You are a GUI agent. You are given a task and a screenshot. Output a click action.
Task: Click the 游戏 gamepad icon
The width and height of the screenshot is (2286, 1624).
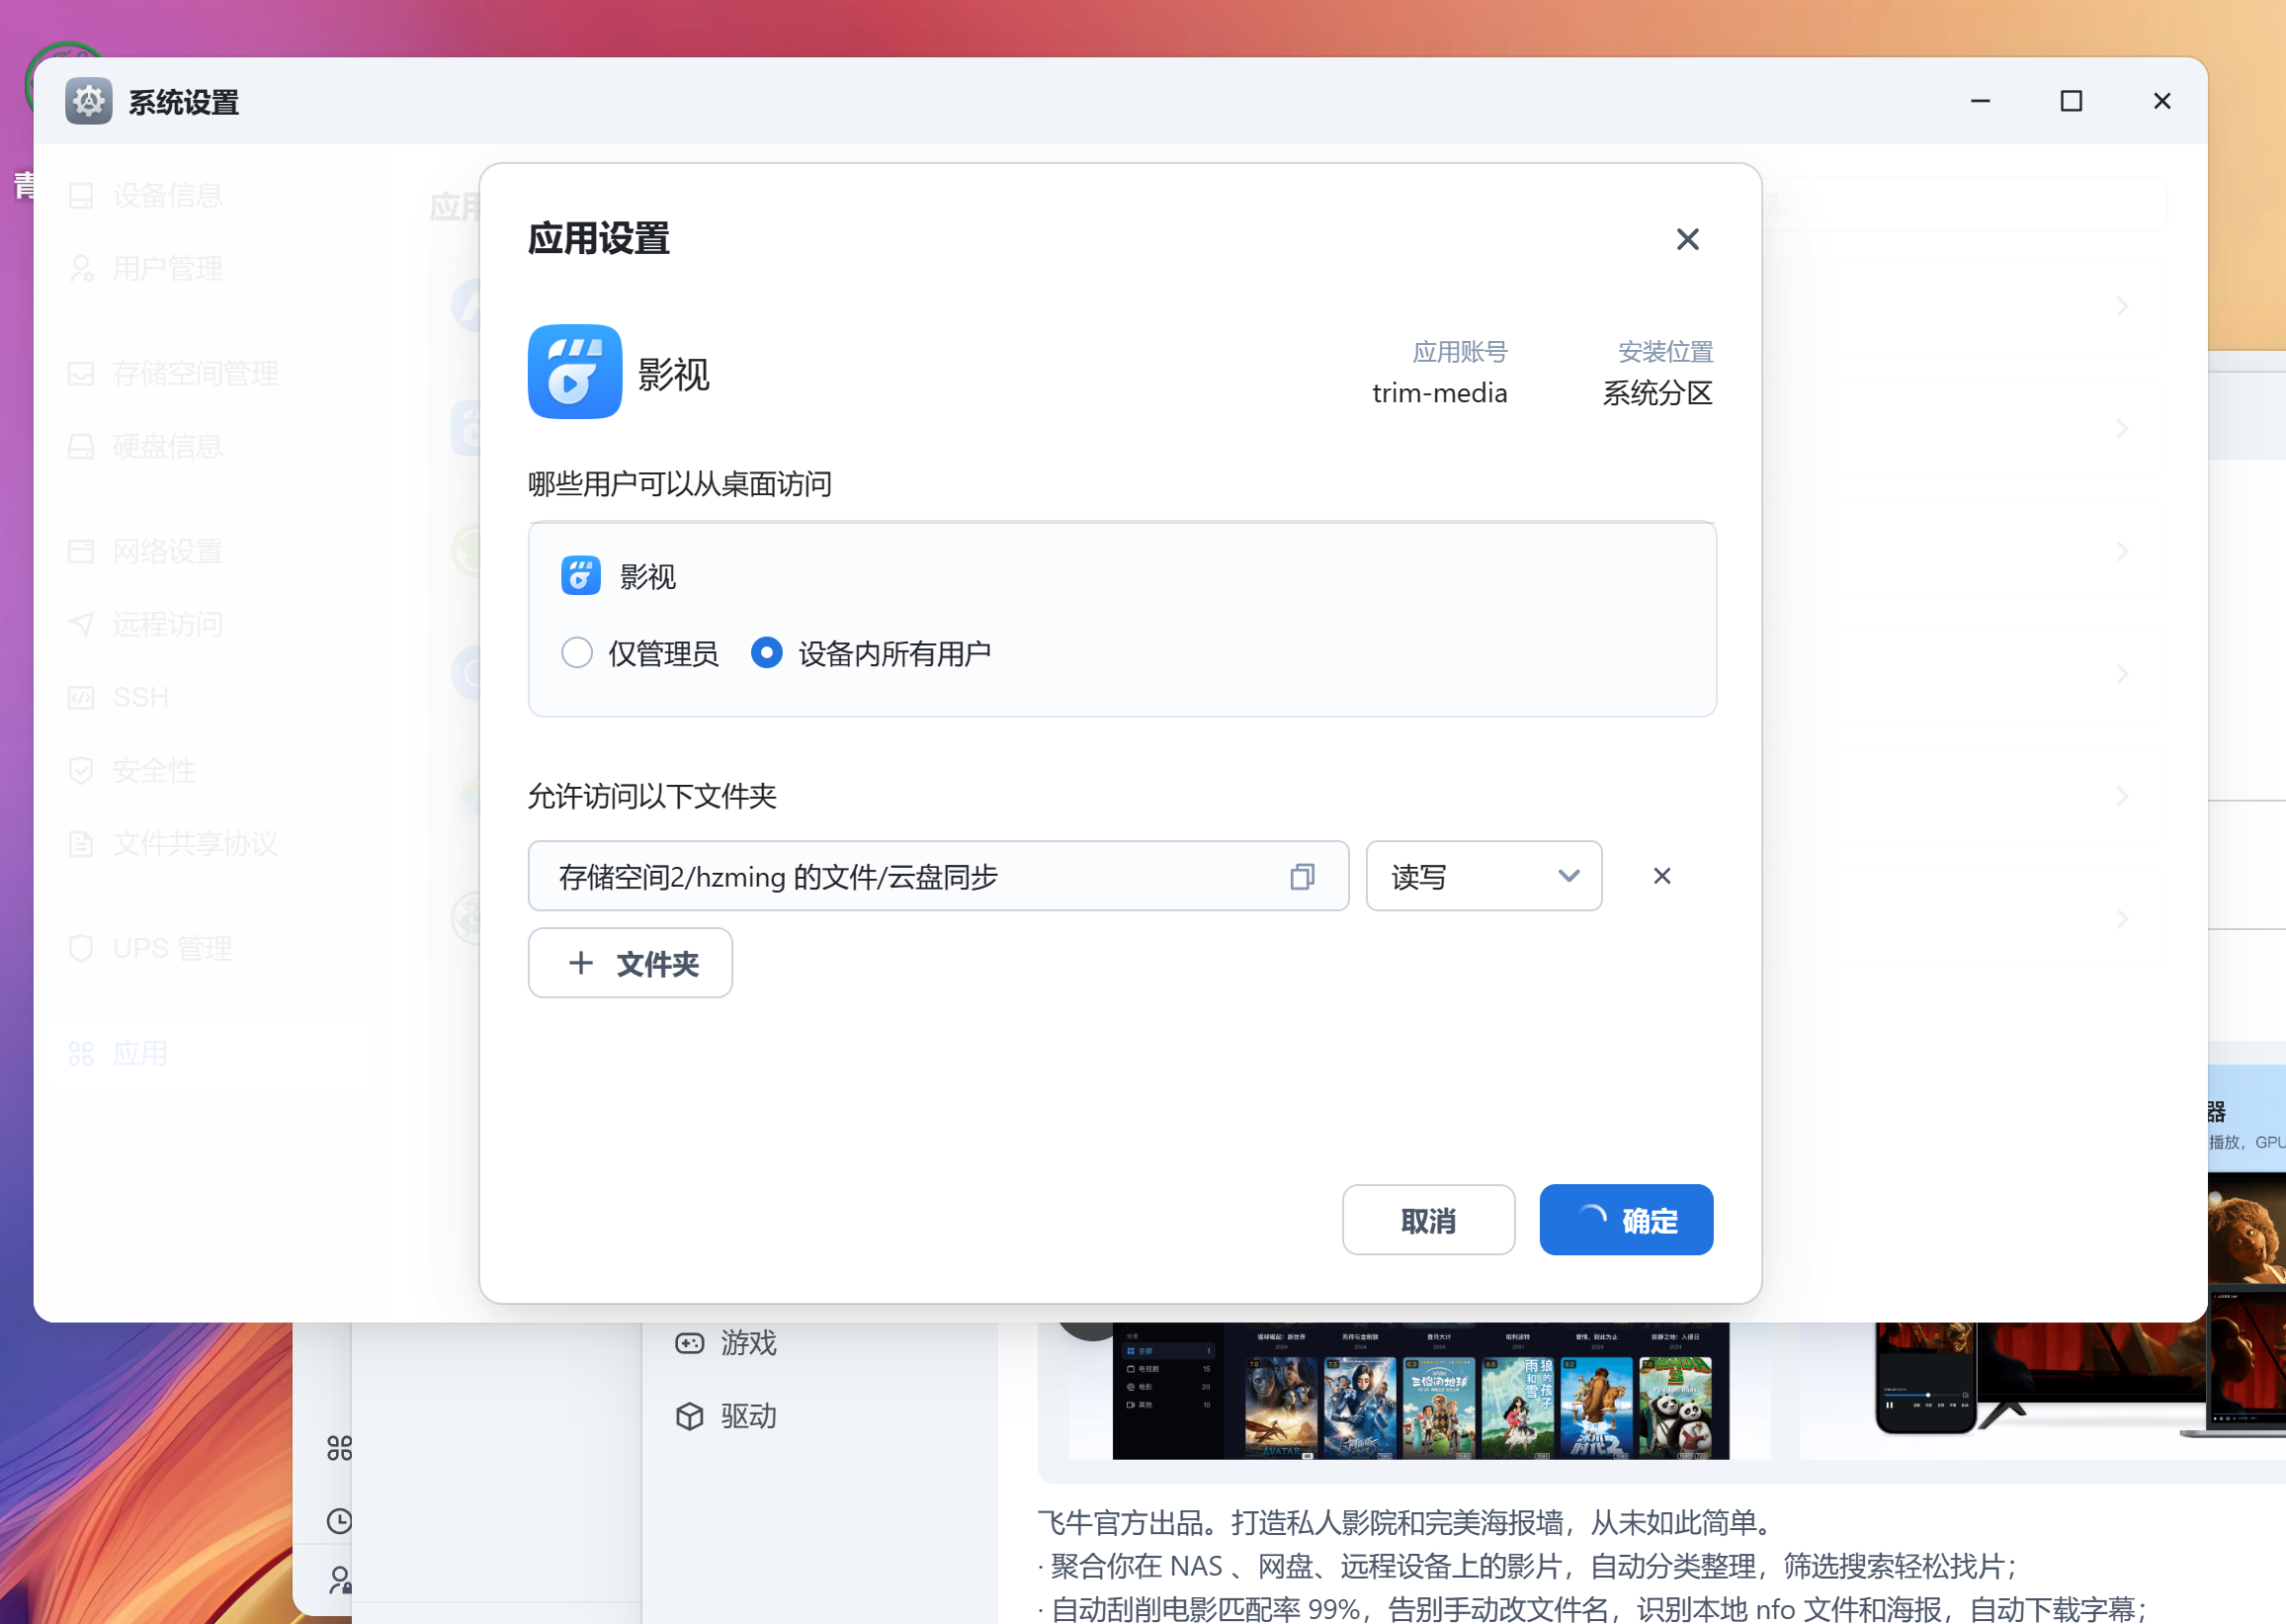(690, 1343)
